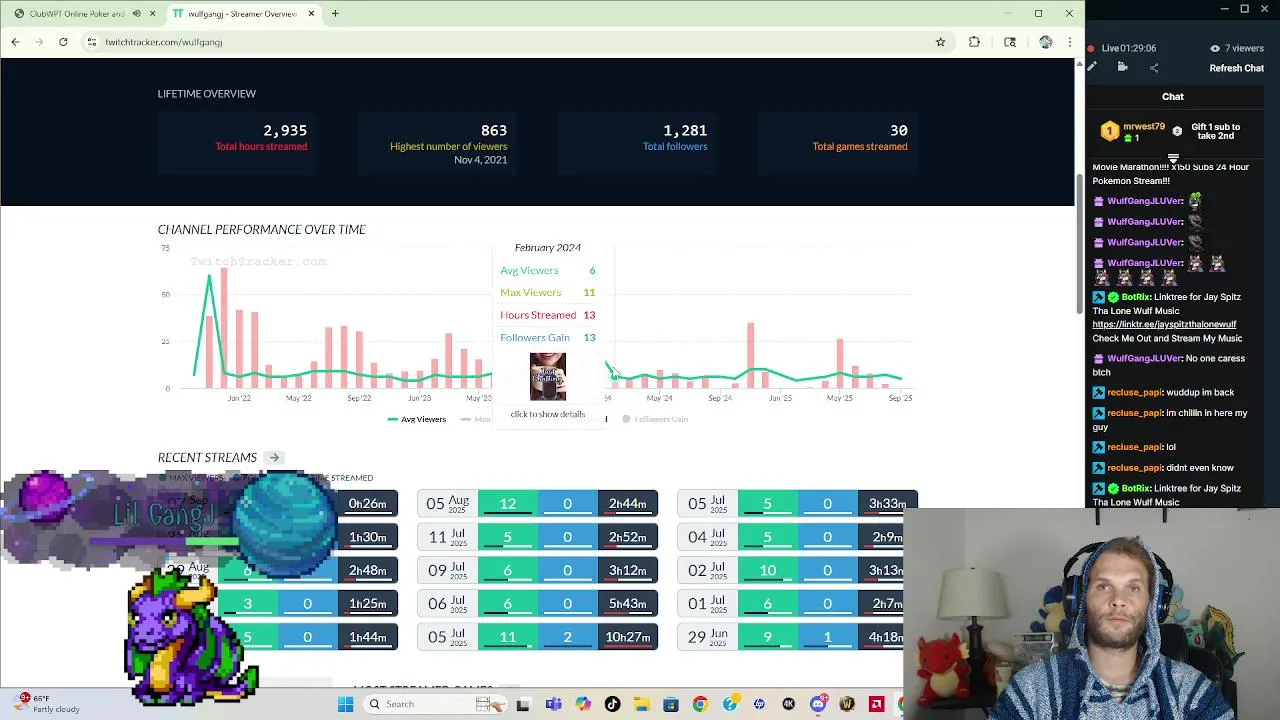
Task: Close the ClubWPT Online Poker tab
Action: 152,14
